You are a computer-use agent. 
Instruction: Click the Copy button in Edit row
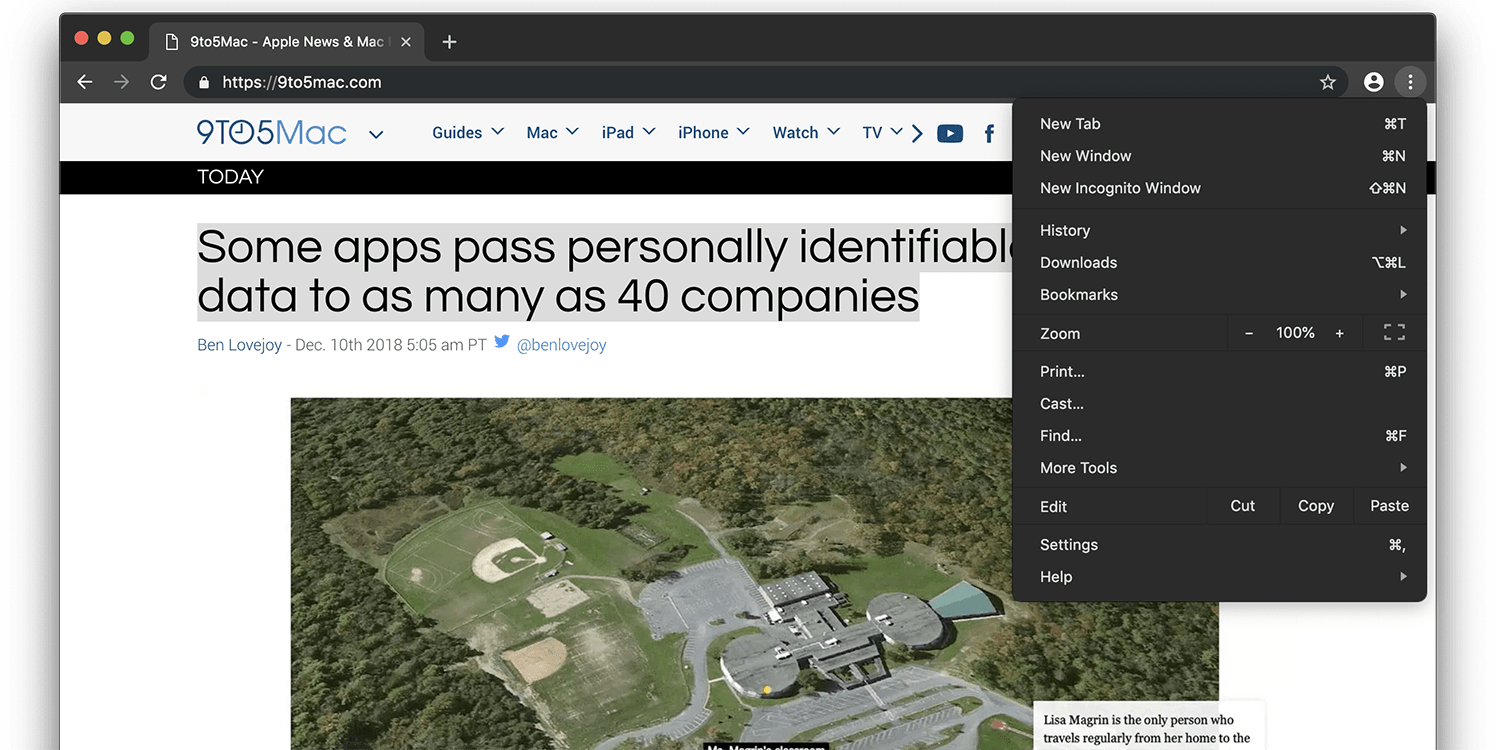click(1315, 506)
